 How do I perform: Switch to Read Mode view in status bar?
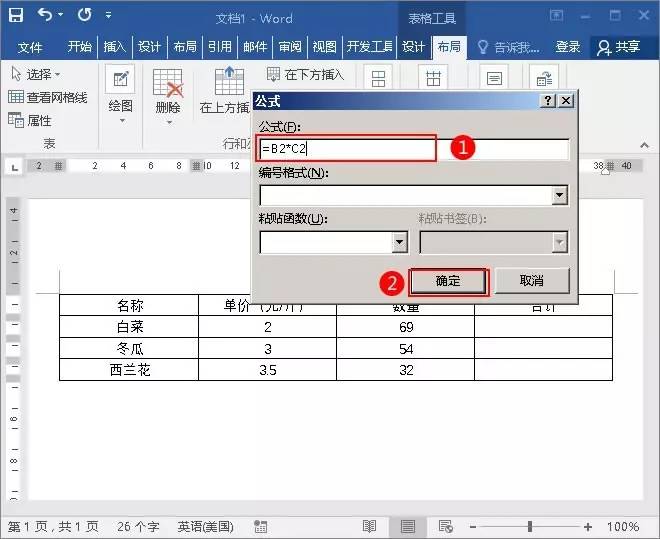tap(369, 526)
